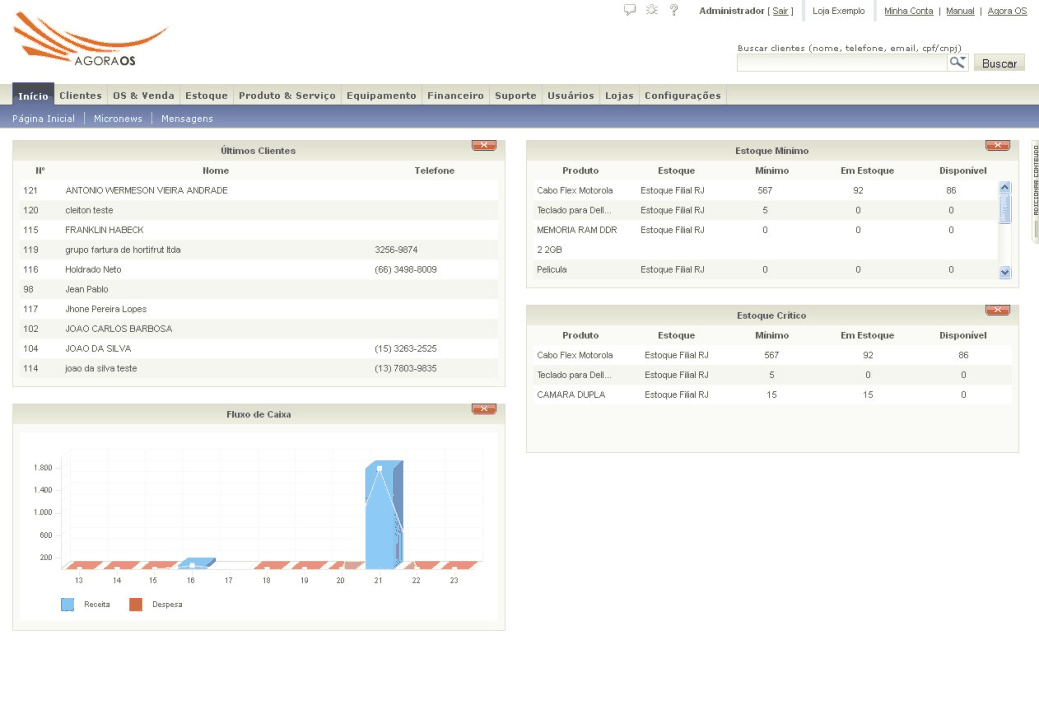Close the Estoque Mínimo panel

[997, 145]
